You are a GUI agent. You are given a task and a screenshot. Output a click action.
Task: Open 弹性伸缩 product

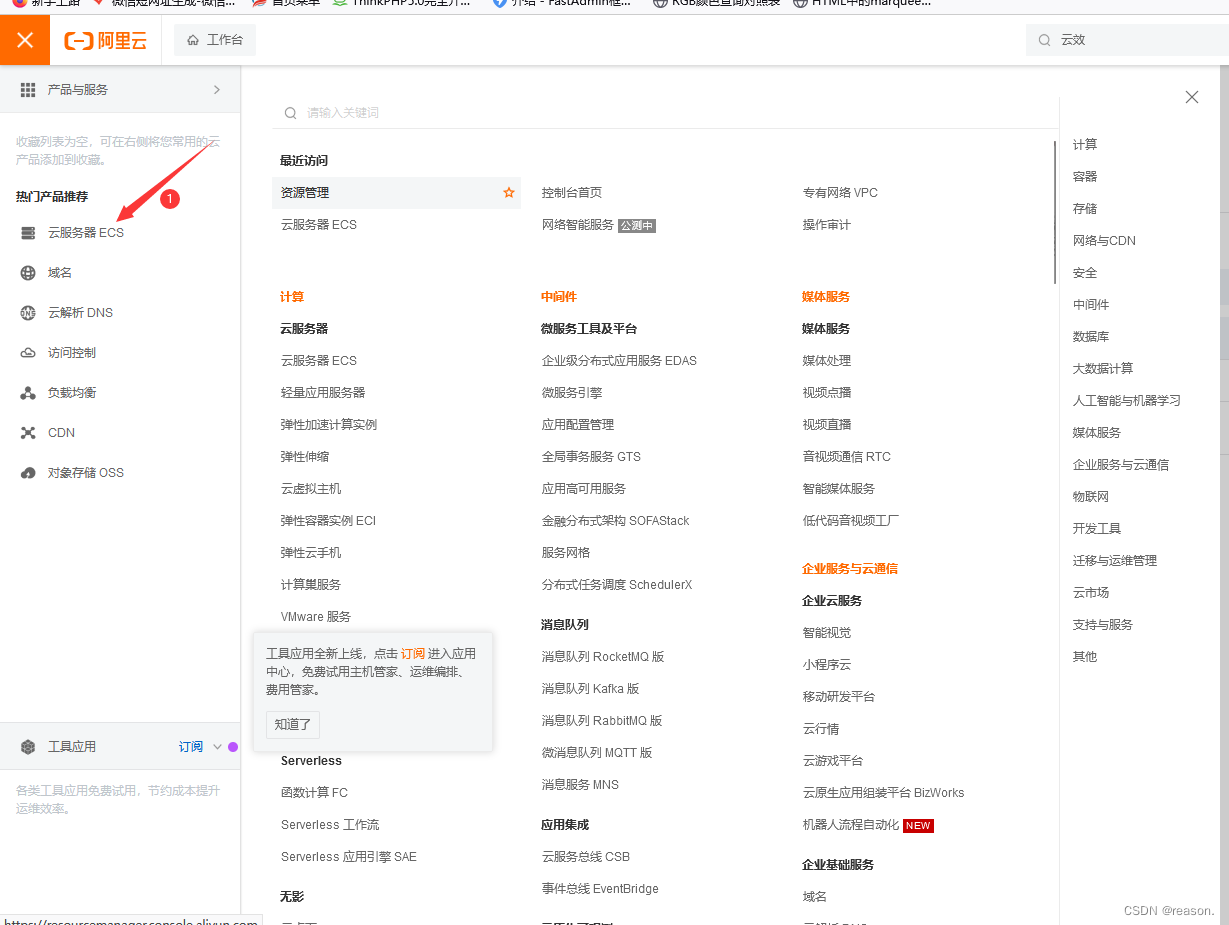point(305,457)
